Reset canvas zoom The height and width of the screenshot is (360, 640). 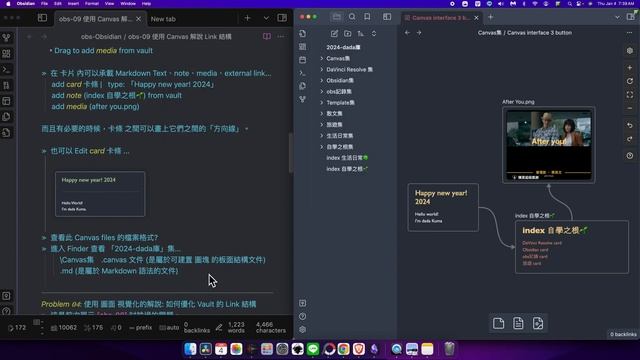(630, 81)
